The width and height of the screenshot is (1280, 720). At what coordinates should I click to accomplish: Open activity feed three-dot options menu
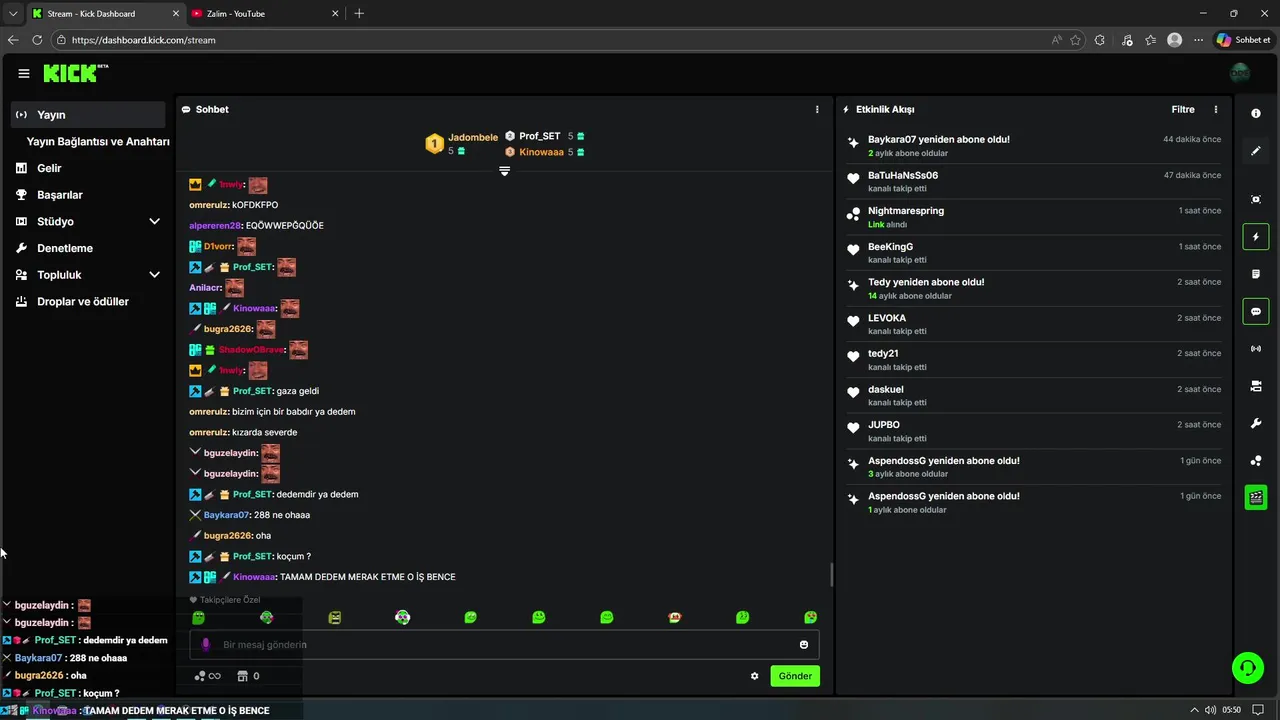click(x=1216, y=110)
